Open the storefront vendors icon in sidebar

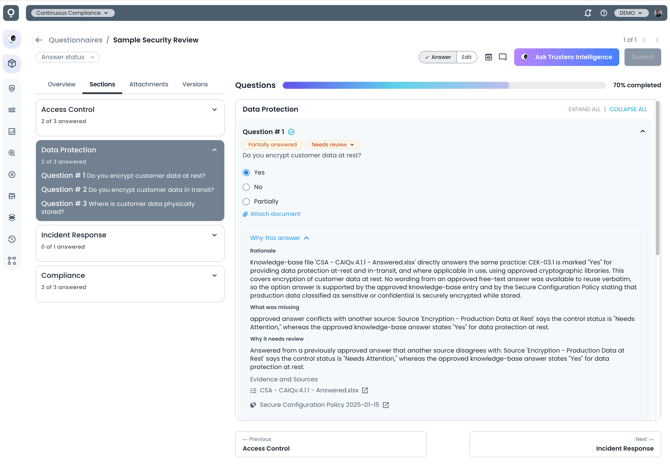point(12,196)
